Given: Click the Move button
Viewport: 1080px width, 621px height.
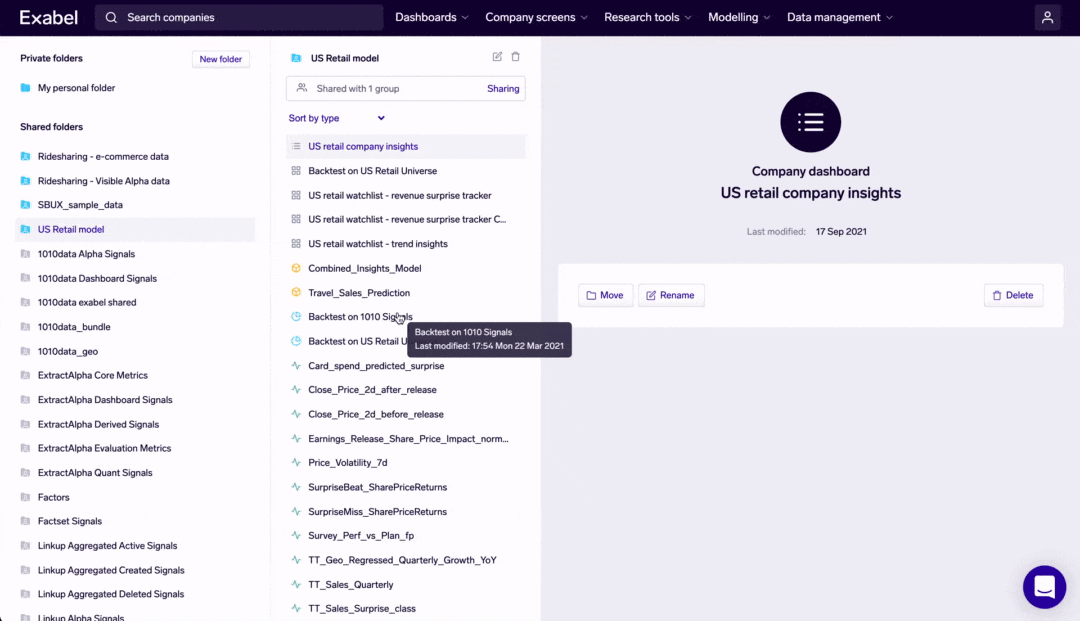Looking at the screenshot, I should (605, 295).
